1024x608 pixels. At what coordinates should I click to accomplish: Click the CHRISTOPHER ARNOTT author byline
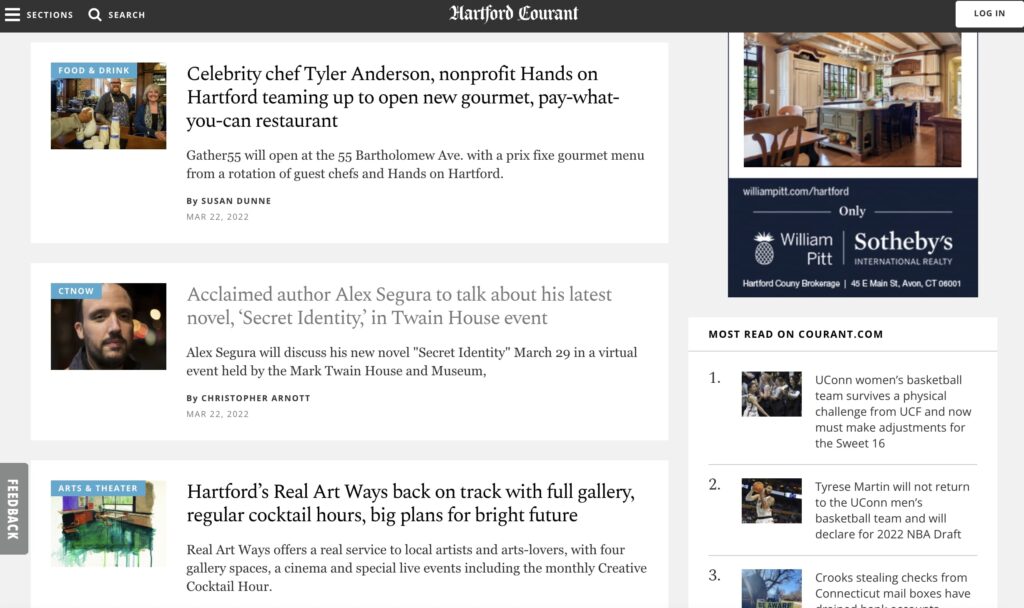coord(257,397)
